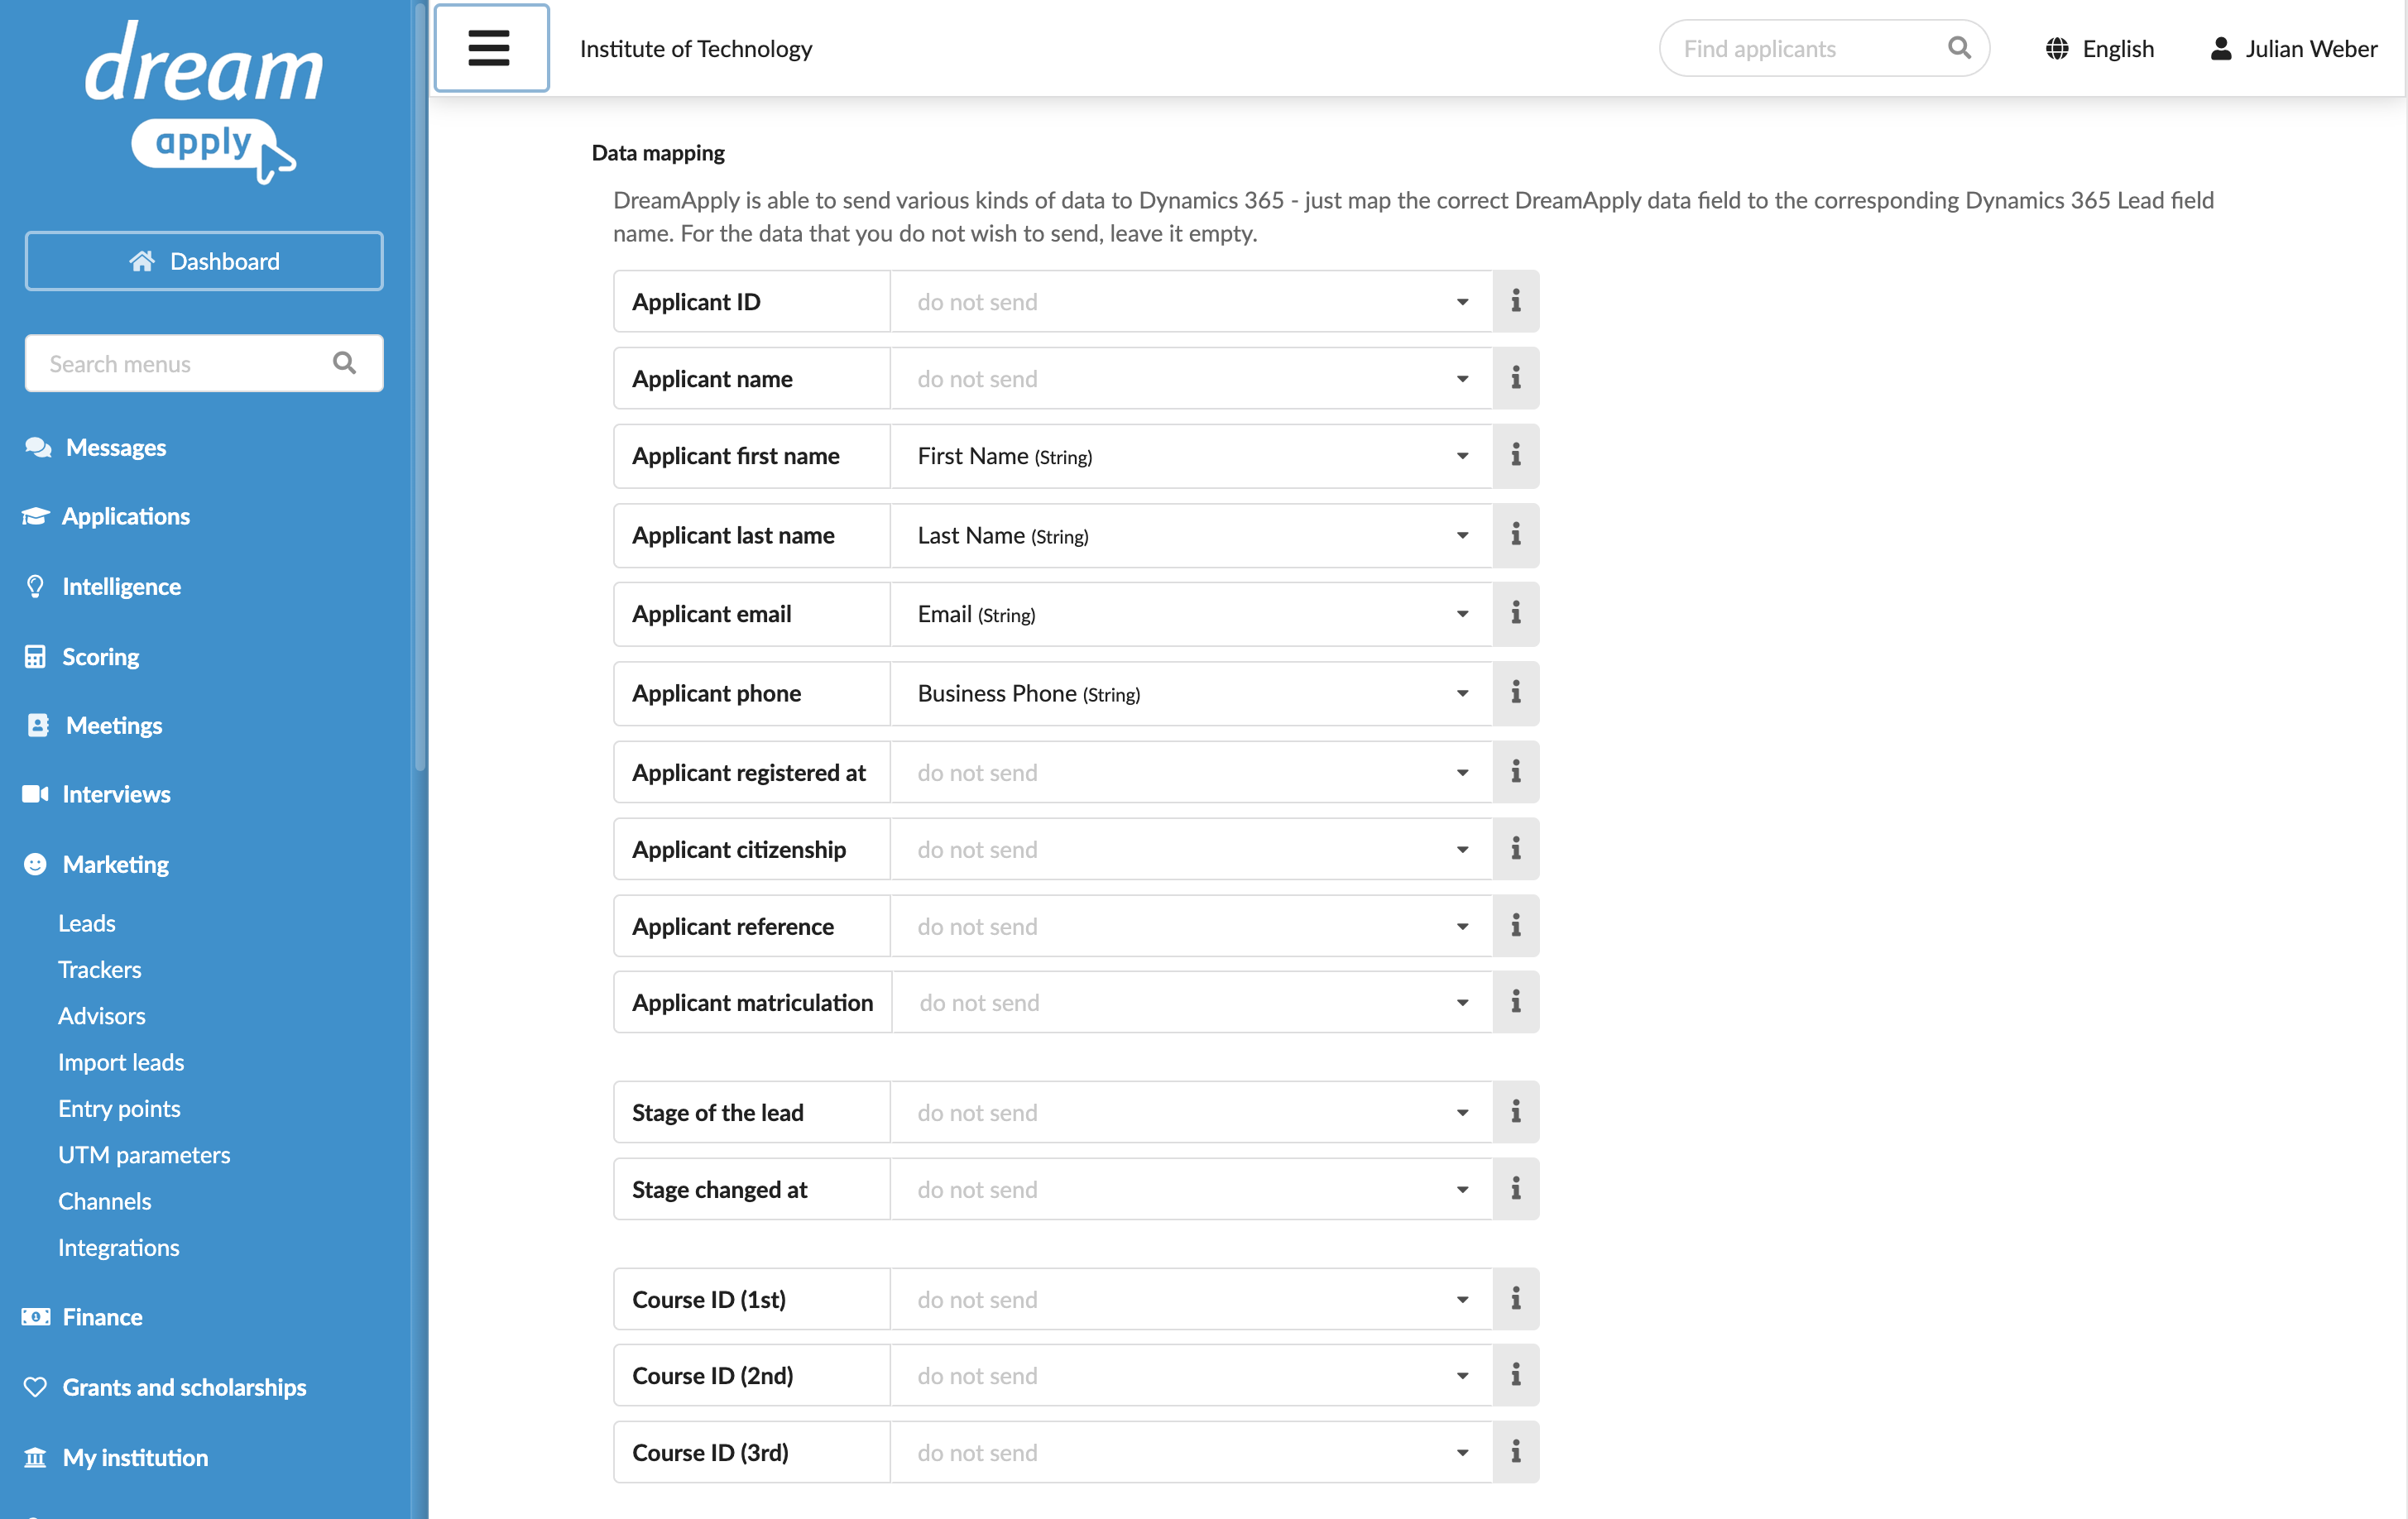Click info icon for Course ID (1st)
This screenshot has height=1519, width=2408.
pos(1515,1299)
